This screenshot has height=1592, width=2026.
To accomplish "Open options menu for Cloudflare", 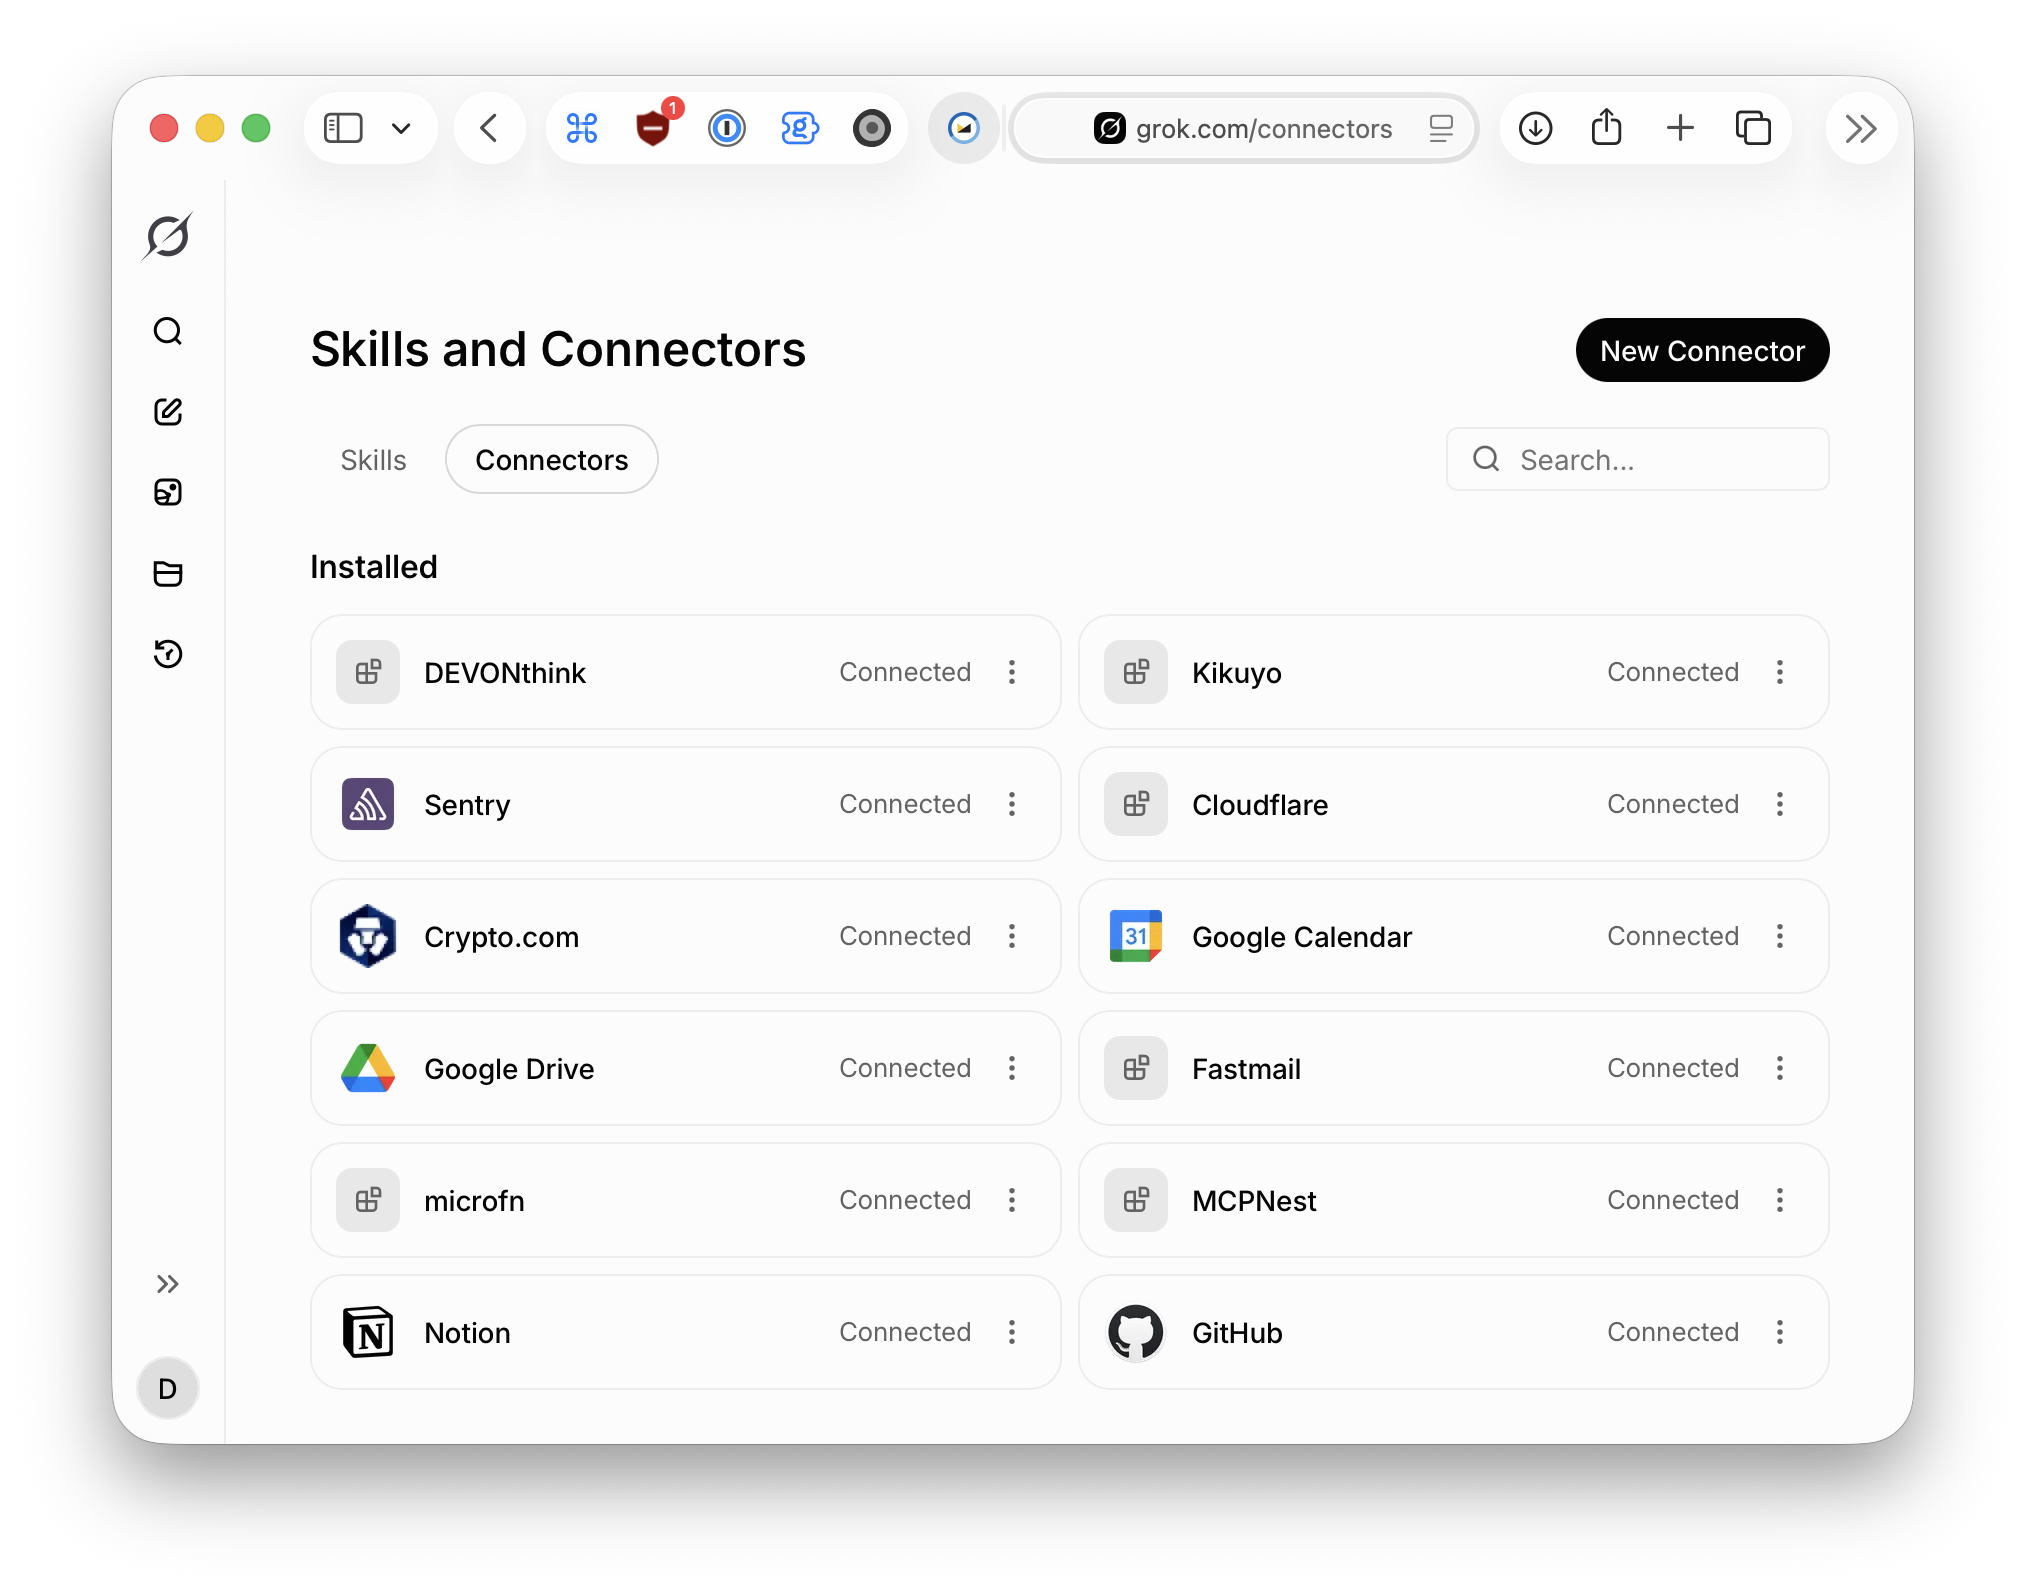I will tap(1780, 804).
